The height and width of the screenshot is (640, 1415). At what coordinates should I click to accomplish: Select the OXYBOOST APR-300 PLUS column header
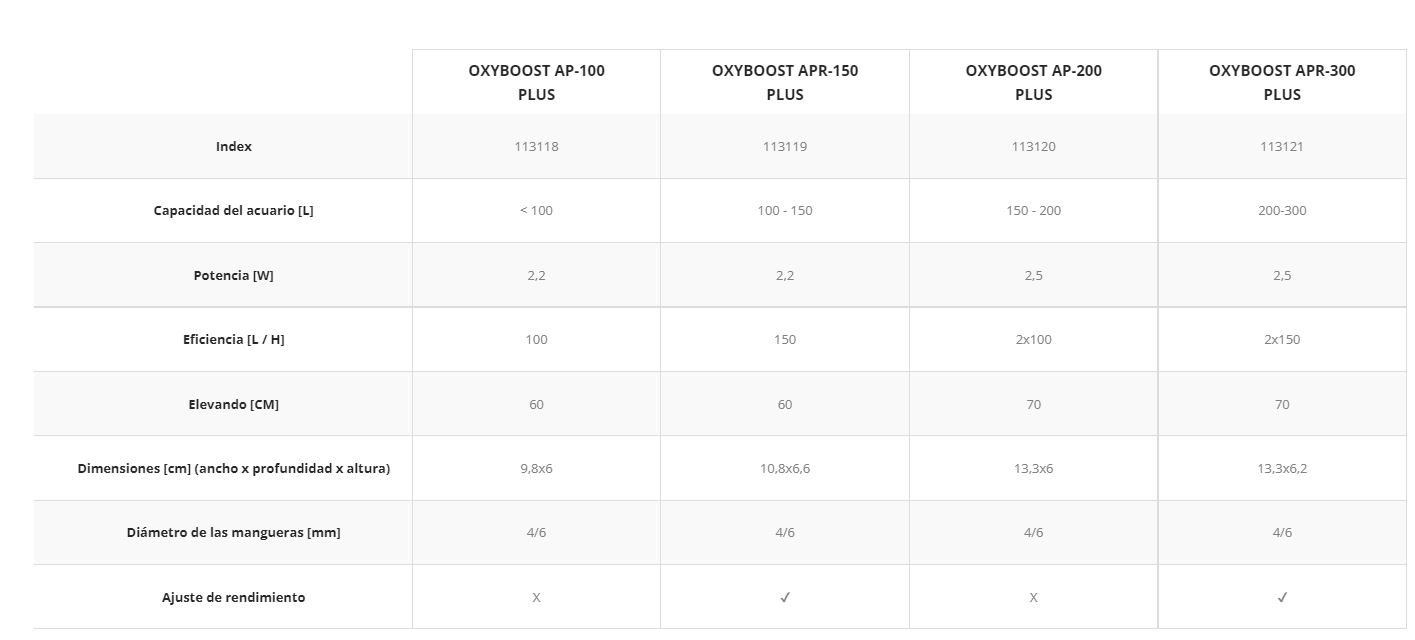click(1282, 82)
